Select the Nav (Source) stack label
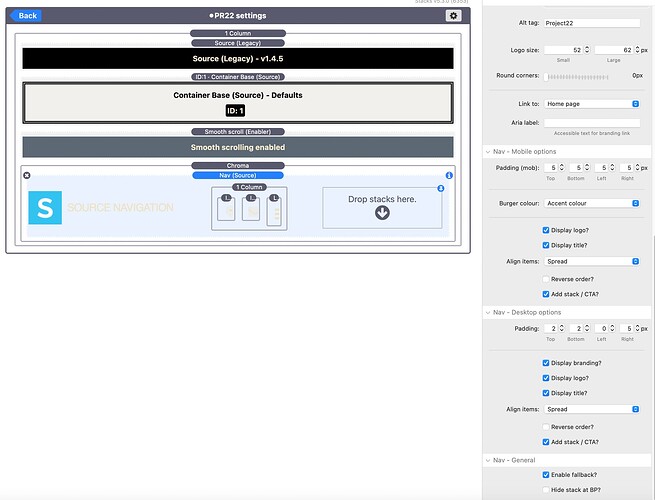The height and width of the screenshot is (500, 655). (238, 175)
